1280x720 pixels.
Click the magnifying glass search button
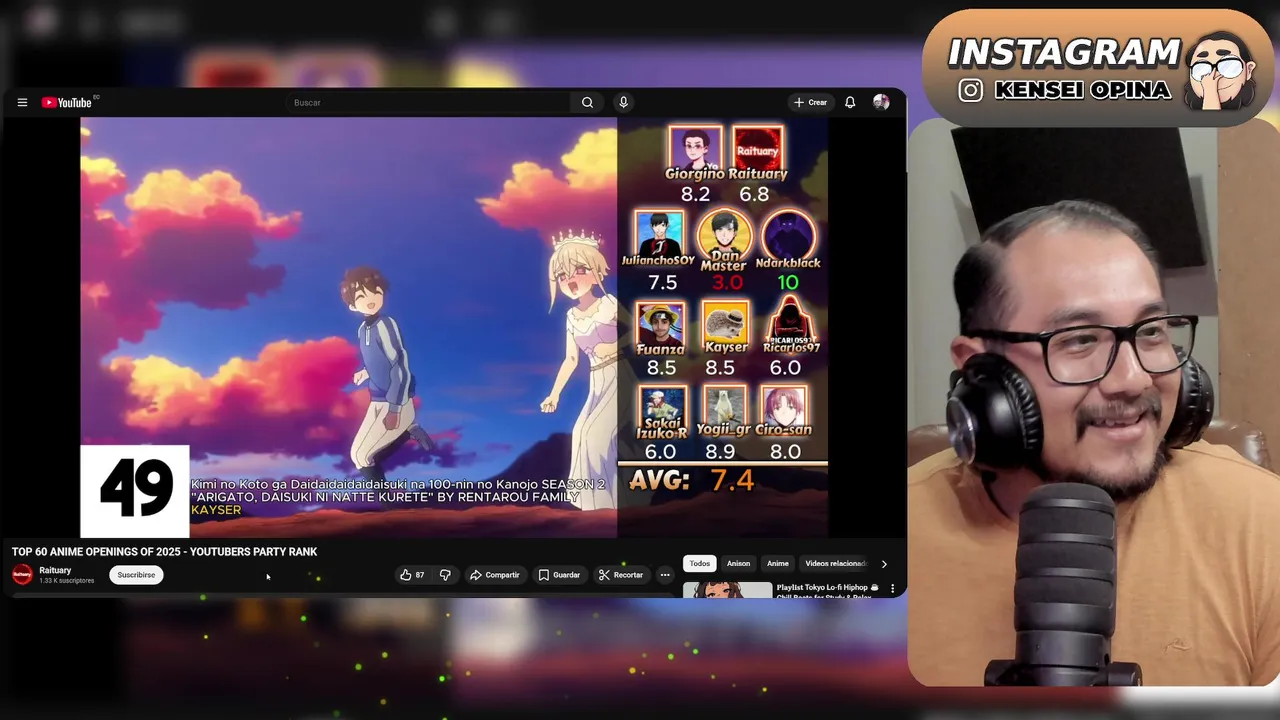(588, 103)
